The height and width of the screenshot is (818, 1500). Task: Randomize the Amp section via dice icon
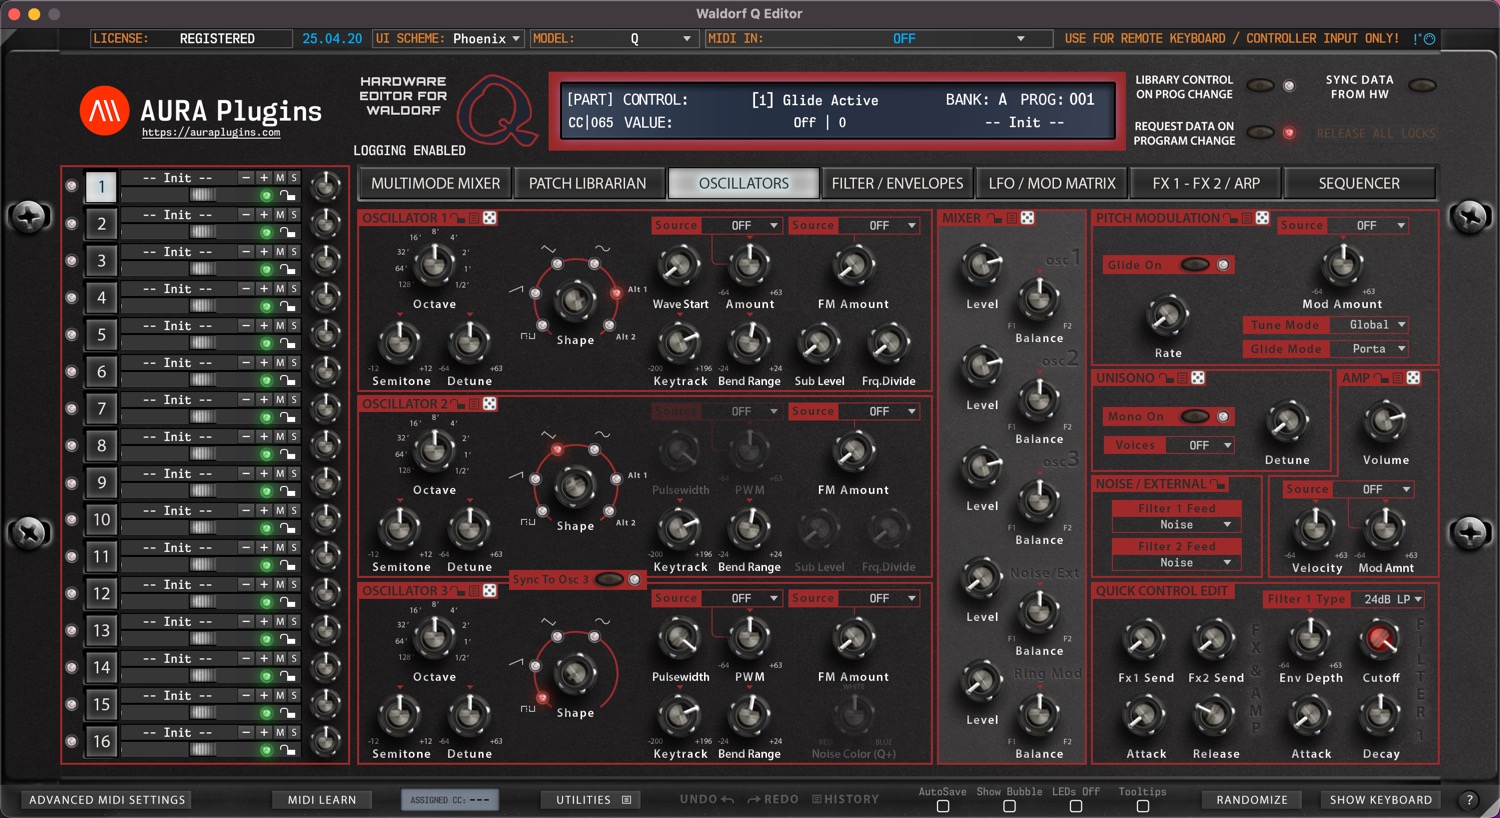point(1413,378)
